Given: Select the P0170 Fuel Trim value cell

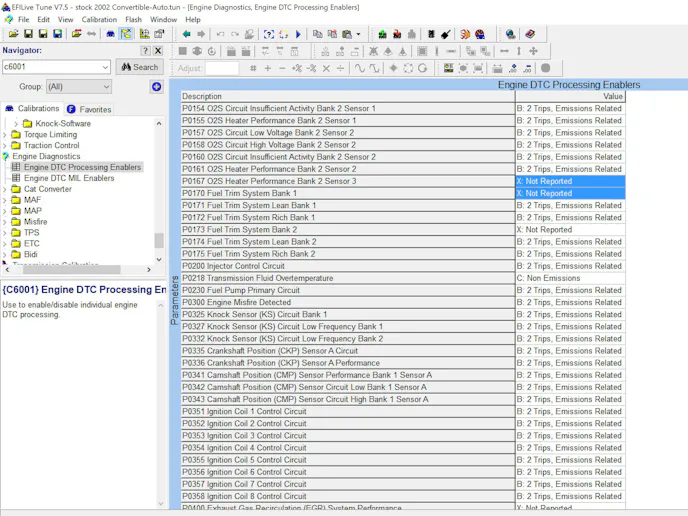Looking at the screenshot, I should coord(570,193).
